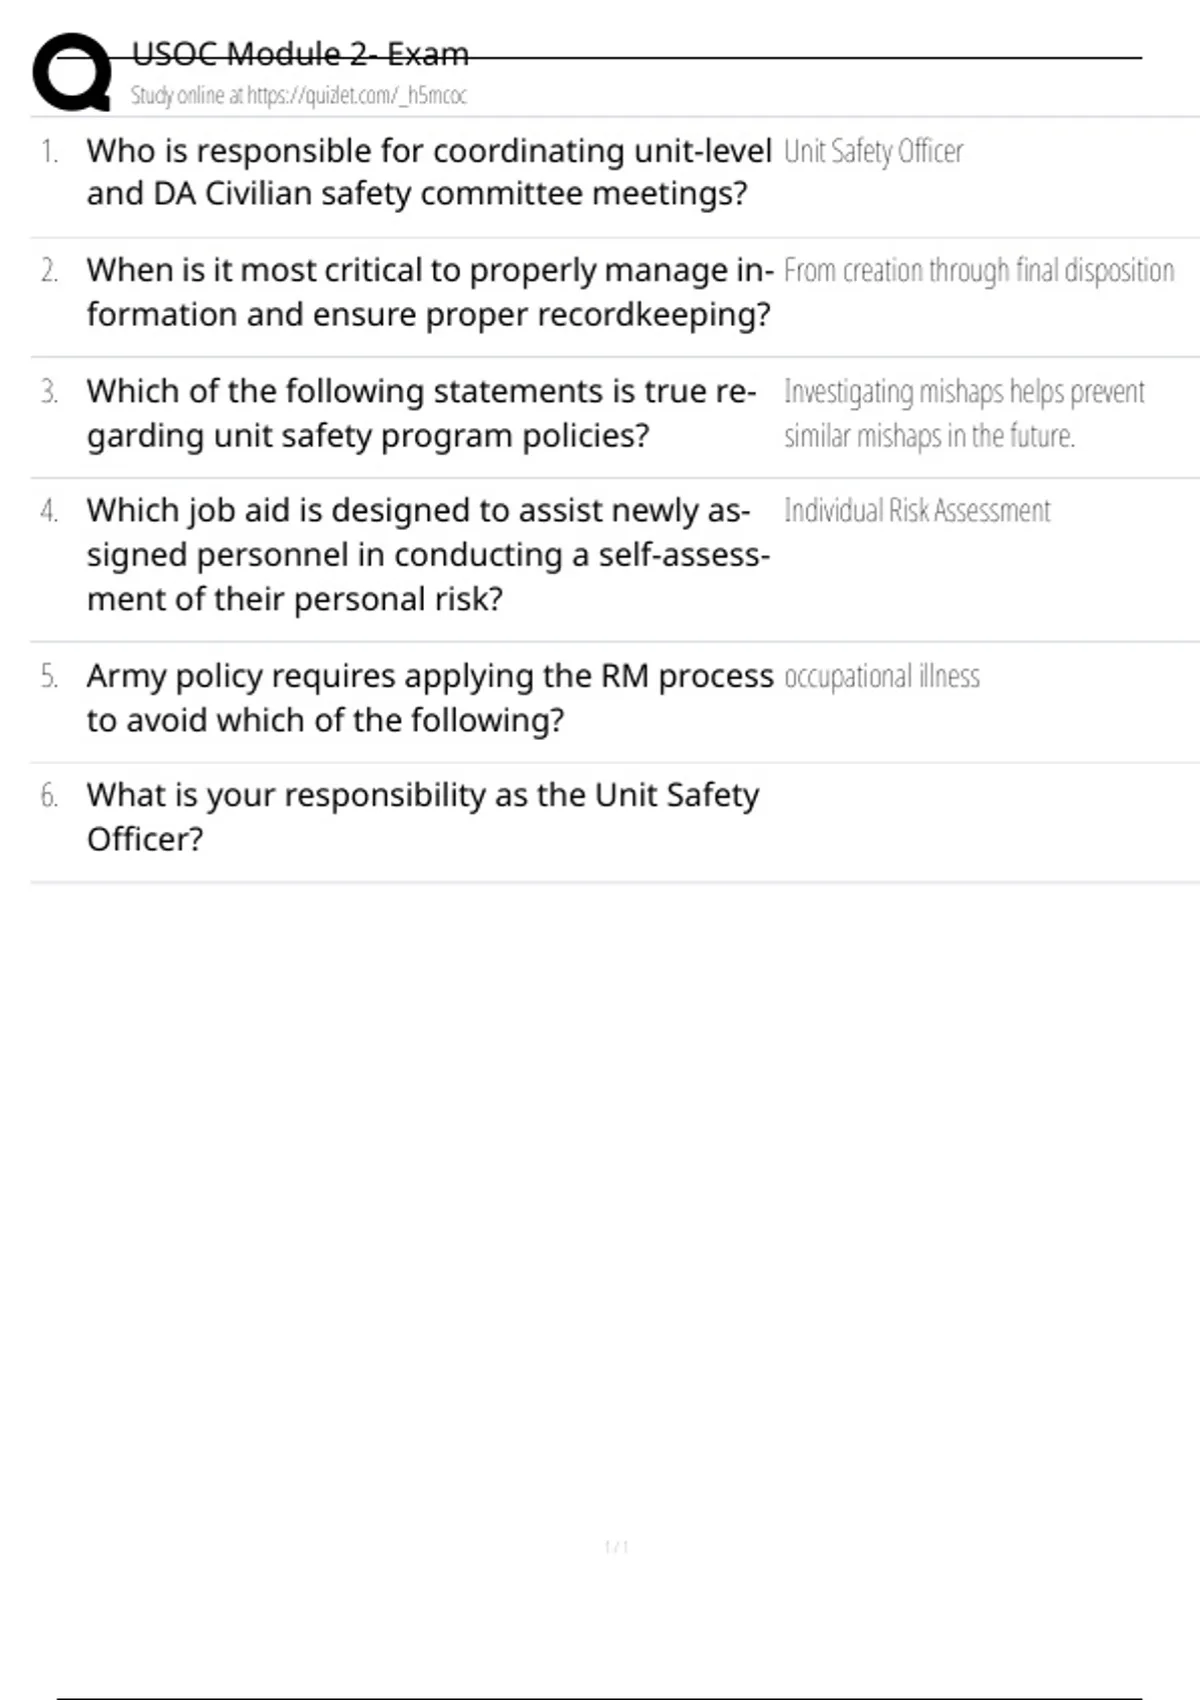The image size is (1200, 1700).
Task: Click the number 4 list marker
Action: [49, 511]
